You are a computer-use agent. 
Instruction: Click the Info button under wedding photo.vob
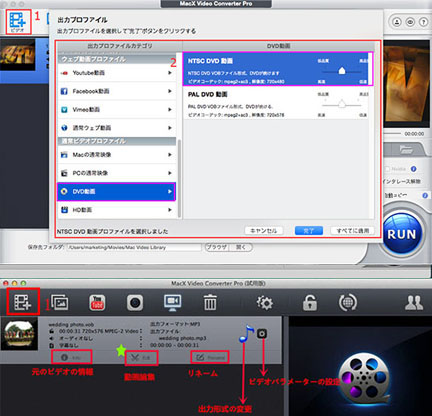71,357
